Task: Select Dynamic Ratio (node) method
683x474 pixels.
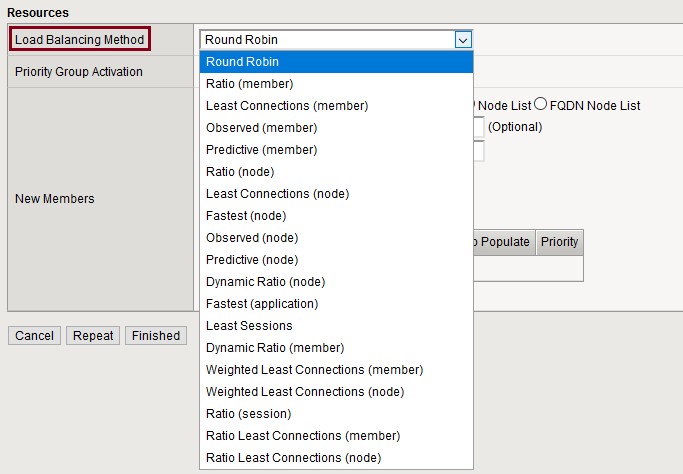Action: point(265,282)
